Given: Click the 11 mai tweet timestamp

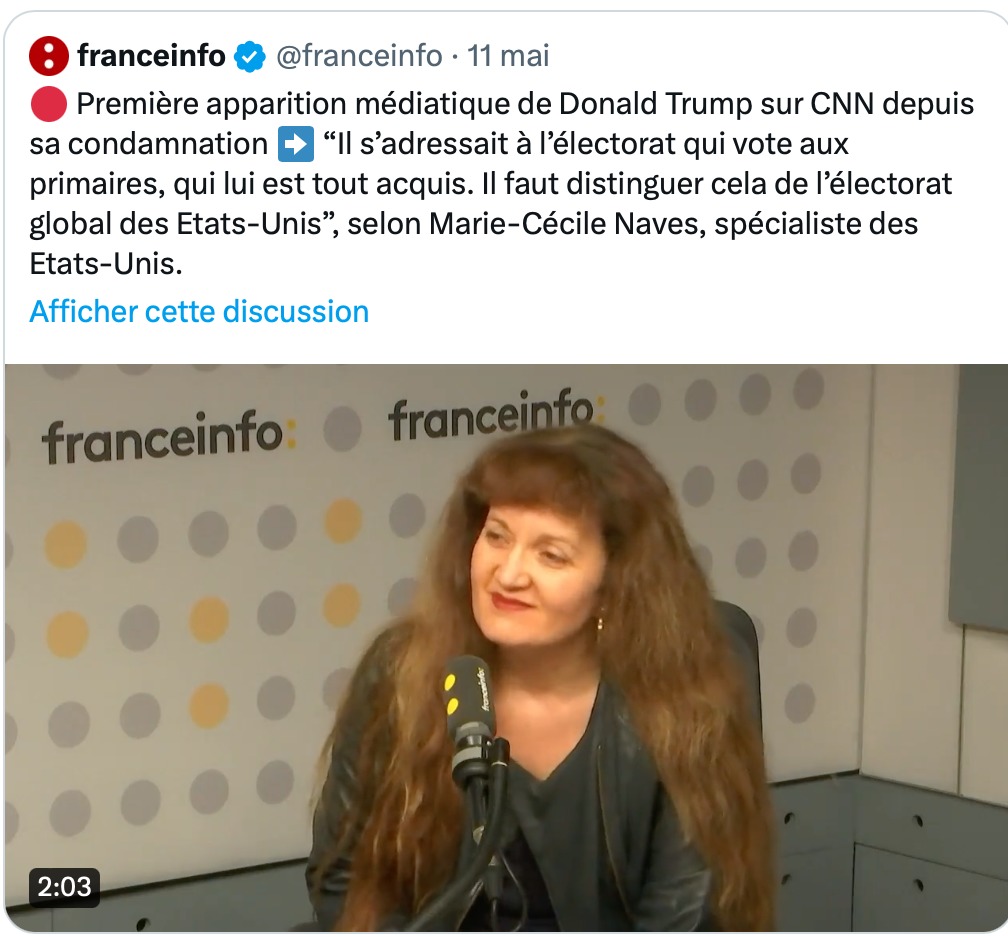Looking at the screenshot, I should click(508, 56).
